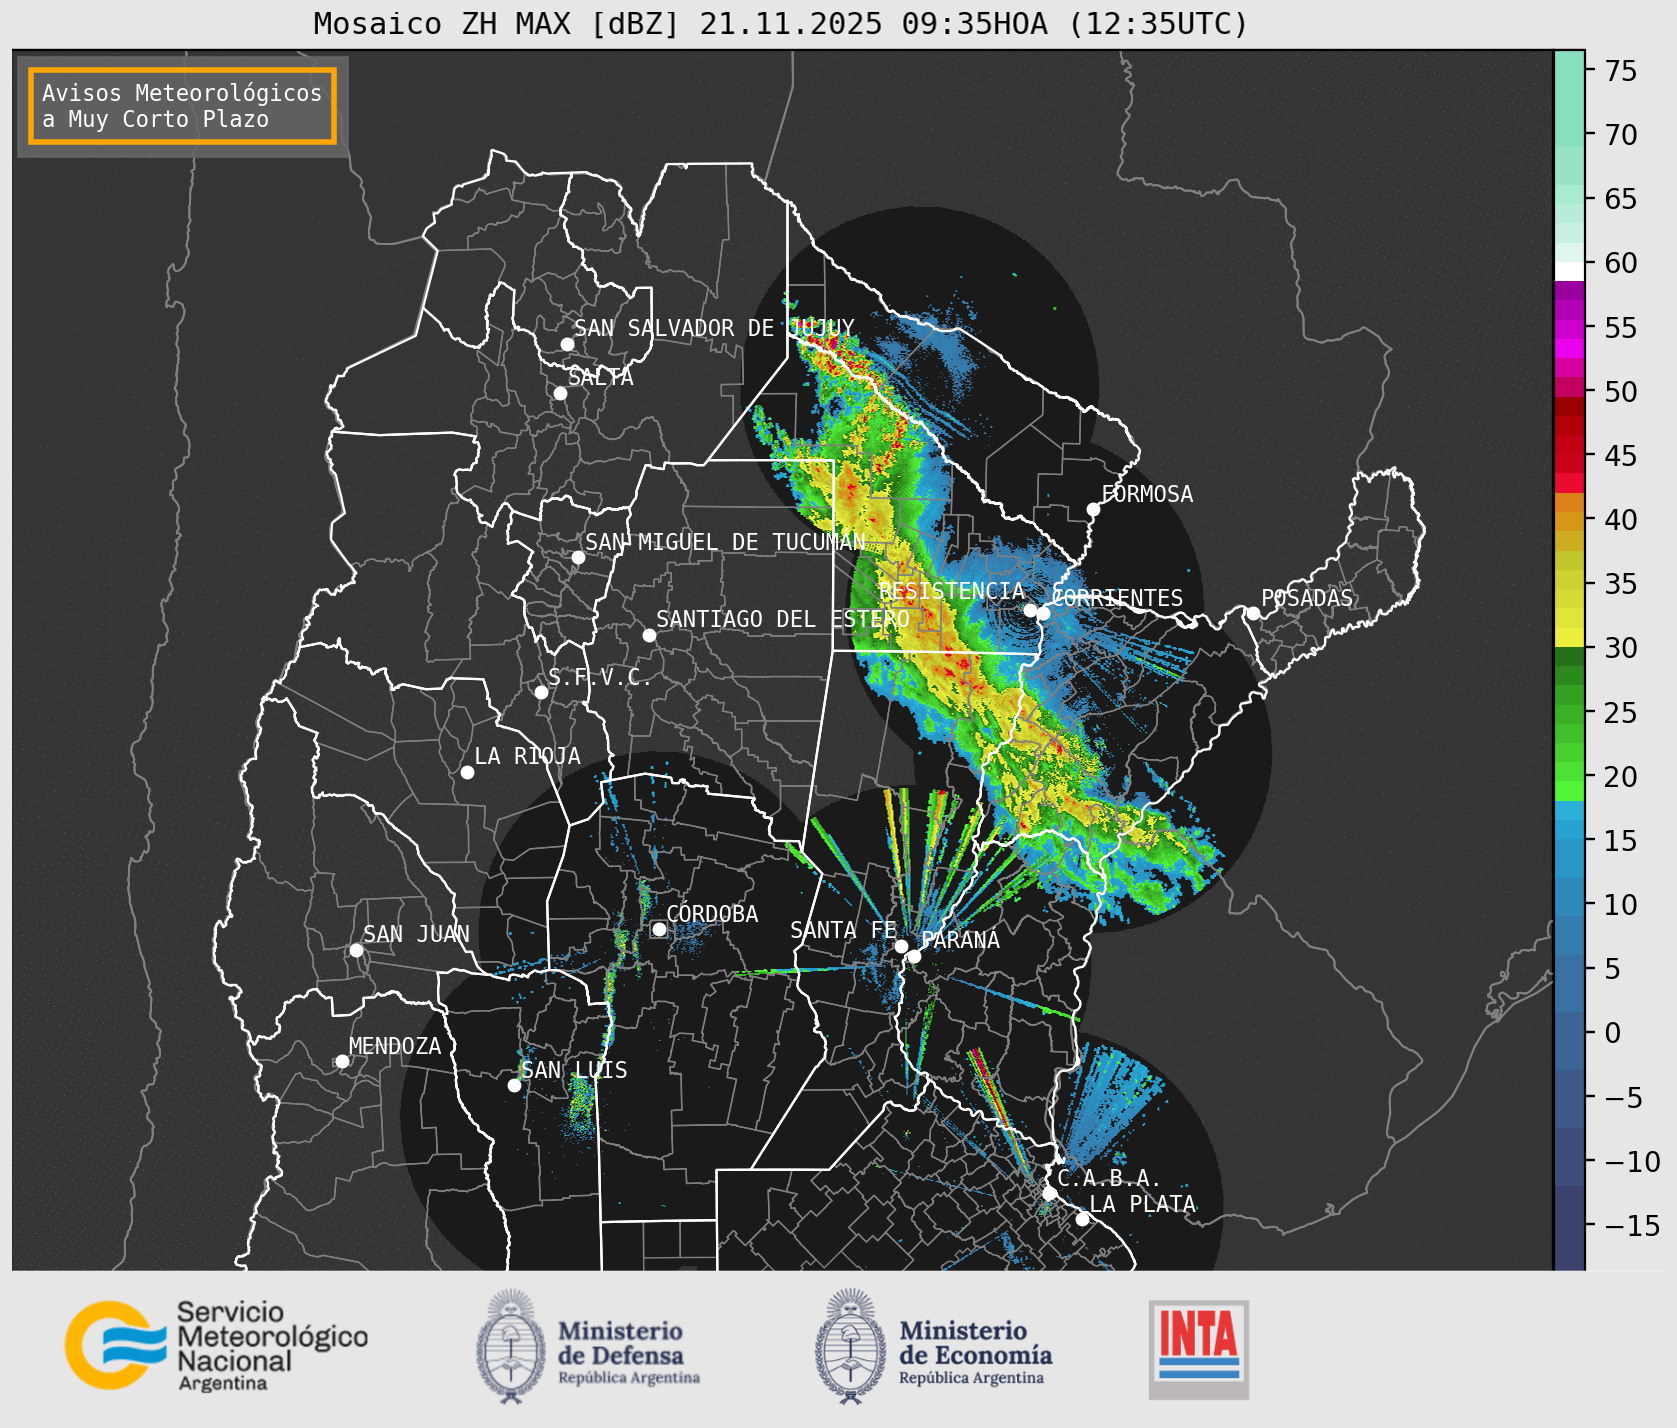Click the 'CÓRDOBA' map label
Viewport: 1677px width, 1428px height.
pos(712,913)
